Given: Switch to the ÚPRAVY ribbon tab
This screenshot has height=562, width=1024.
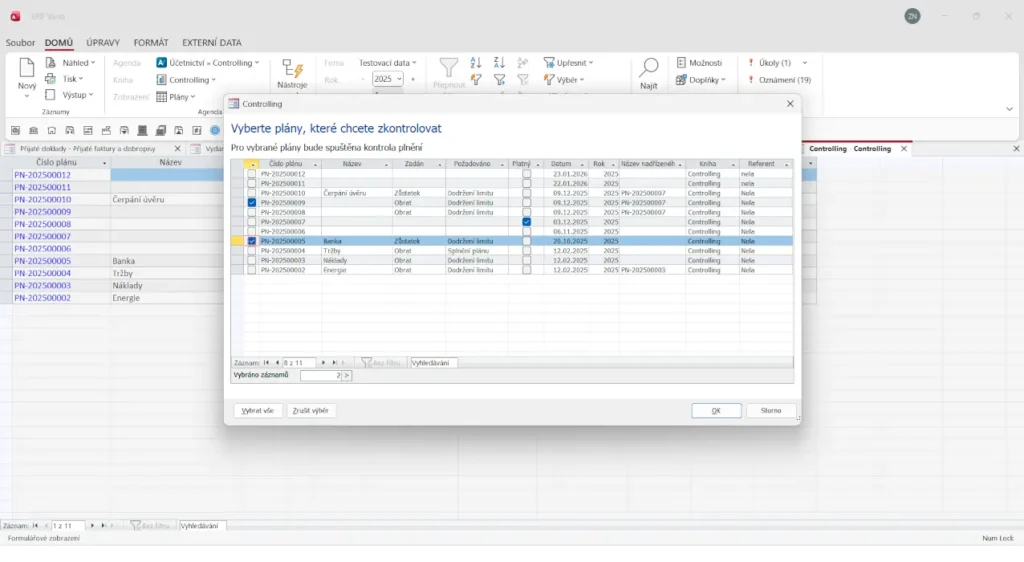Looking at the screenshot, I should 103,43.
